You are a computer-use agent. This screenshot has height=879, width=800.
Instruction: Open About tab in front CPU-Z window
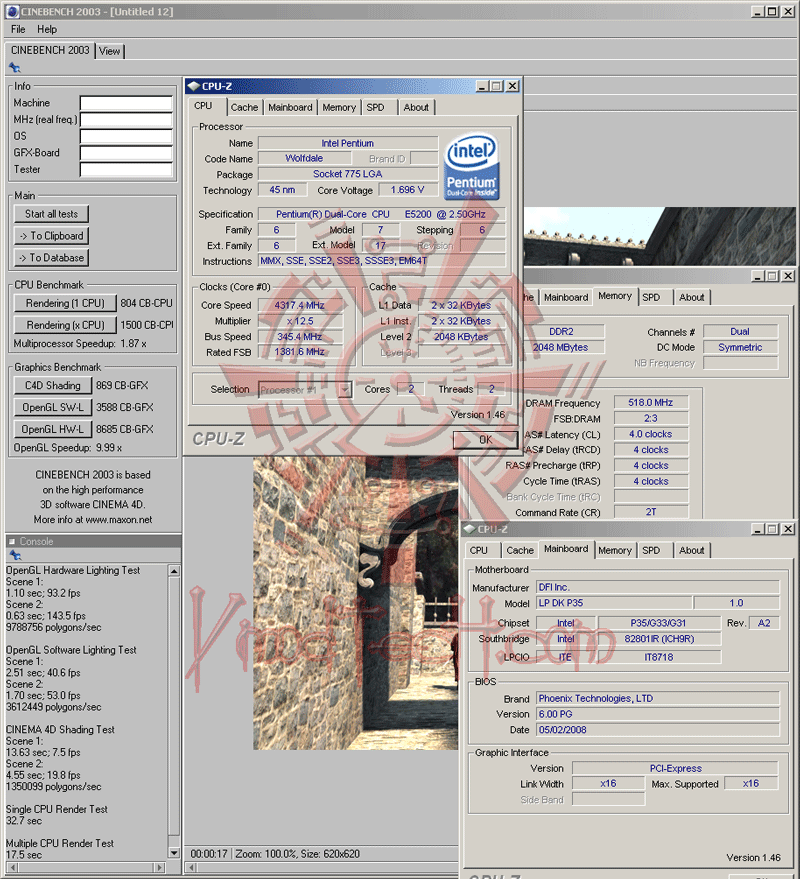tap(416, 107)
